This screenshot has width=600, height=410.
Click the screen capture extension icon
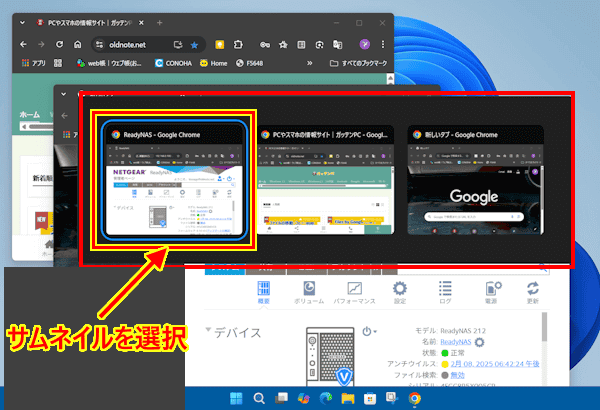pyautogui.click(x=320, y=45)
